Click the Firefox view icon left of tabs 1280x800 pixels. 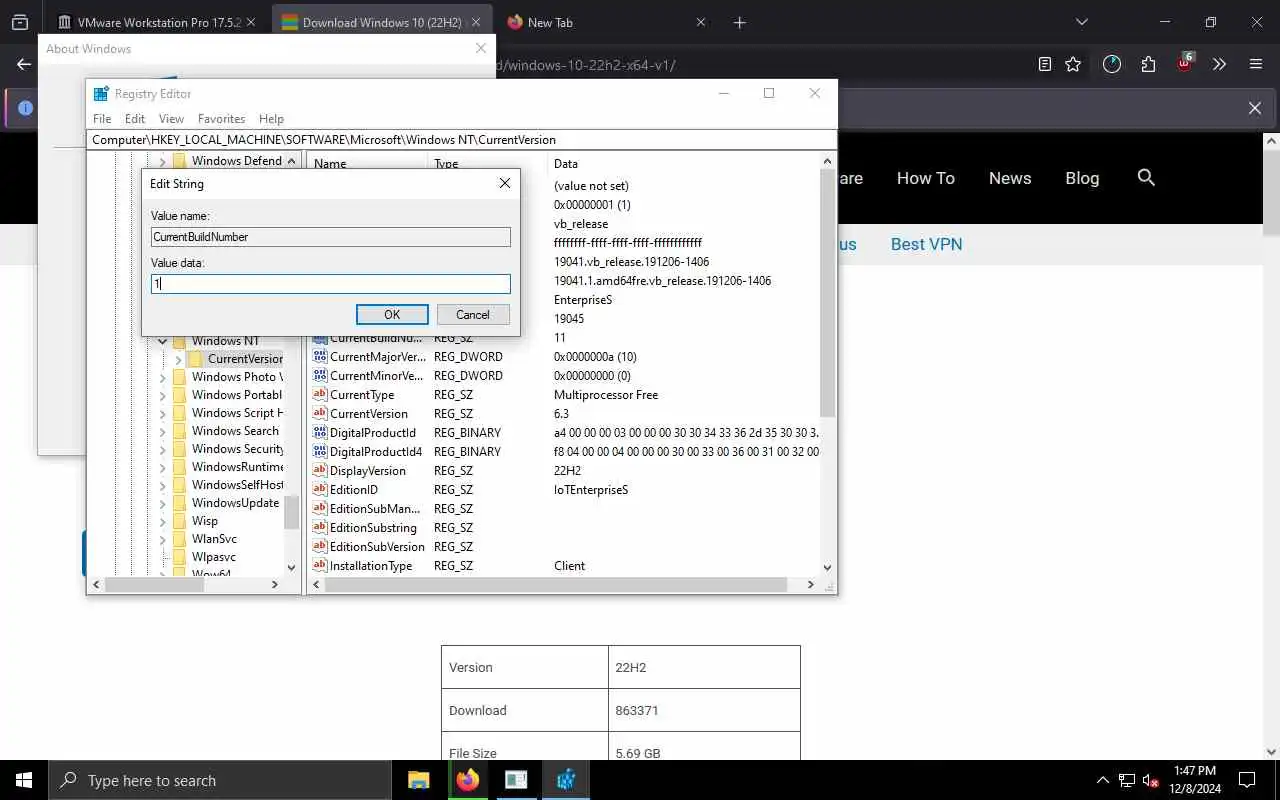(x=20, y=22)
